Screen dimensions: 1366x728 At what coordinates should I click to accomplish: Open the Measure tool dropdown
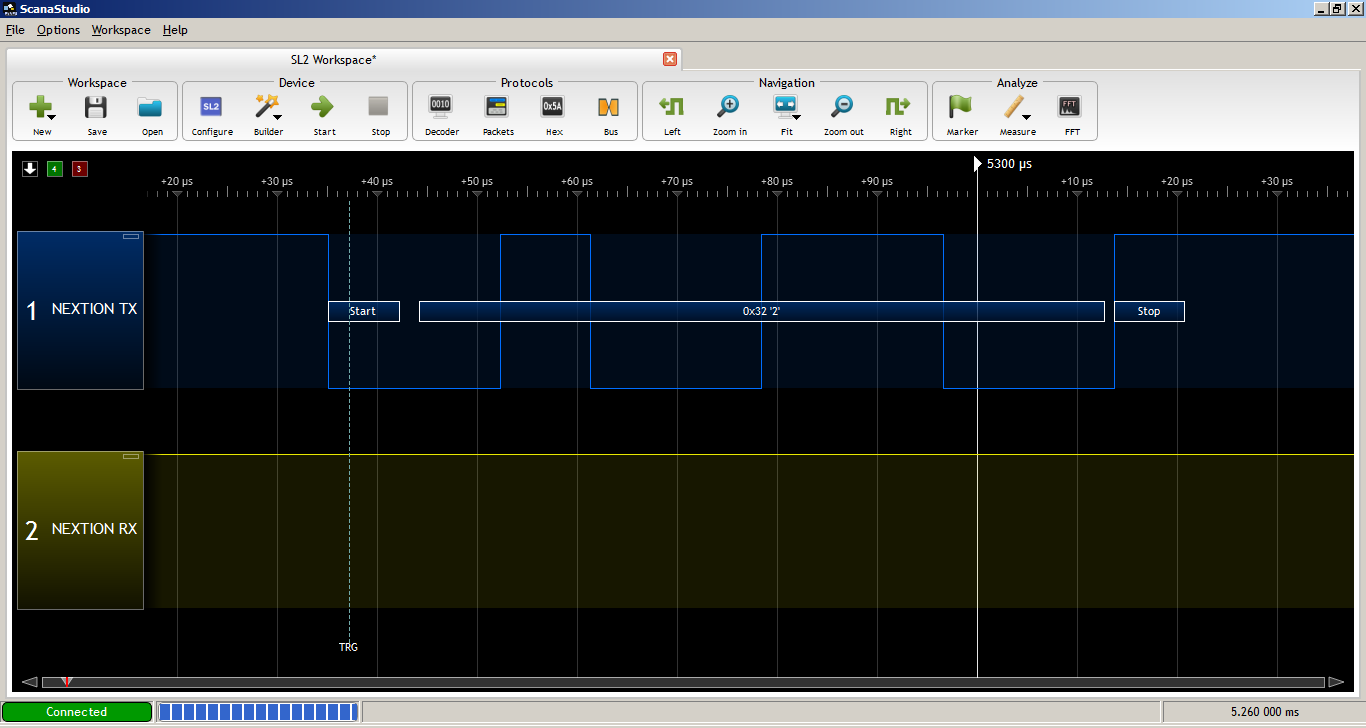click(x=1028, y=117)
